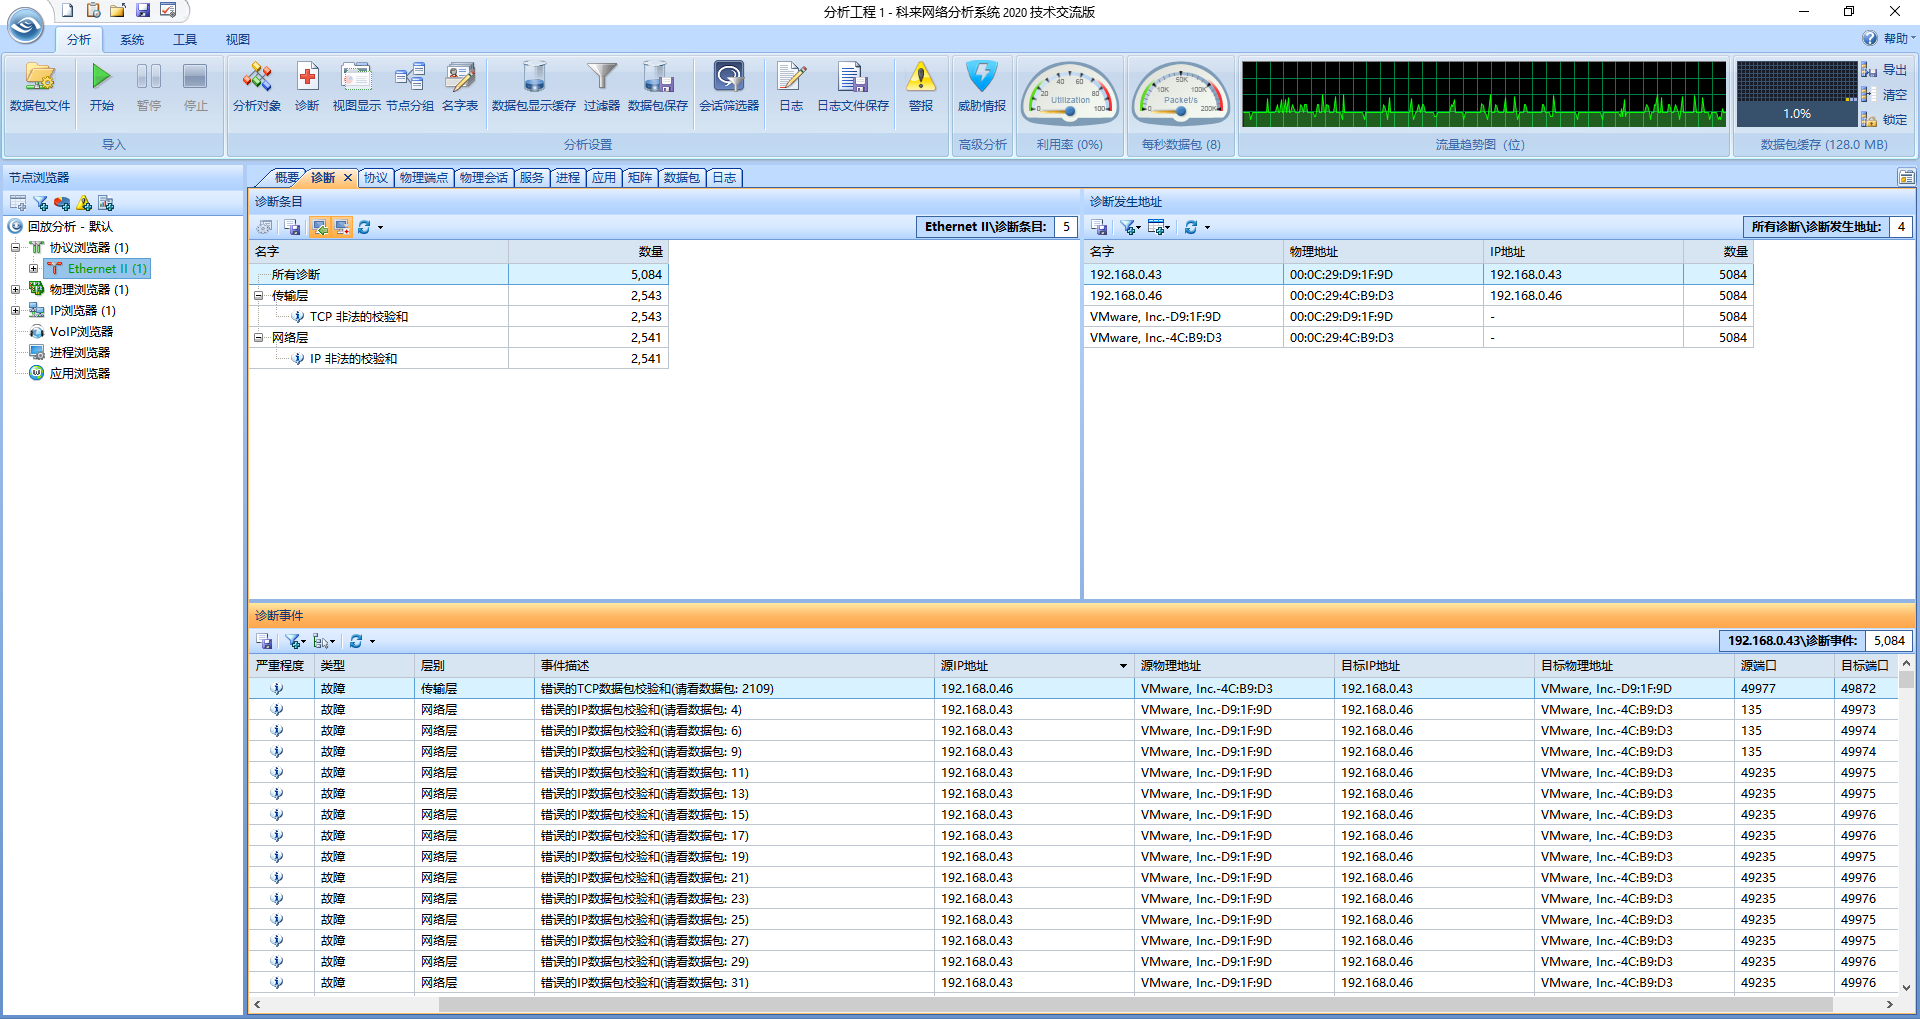Click the application logo menu button
This screenshot has height=1019, width=1920.
tap(25, 25)
